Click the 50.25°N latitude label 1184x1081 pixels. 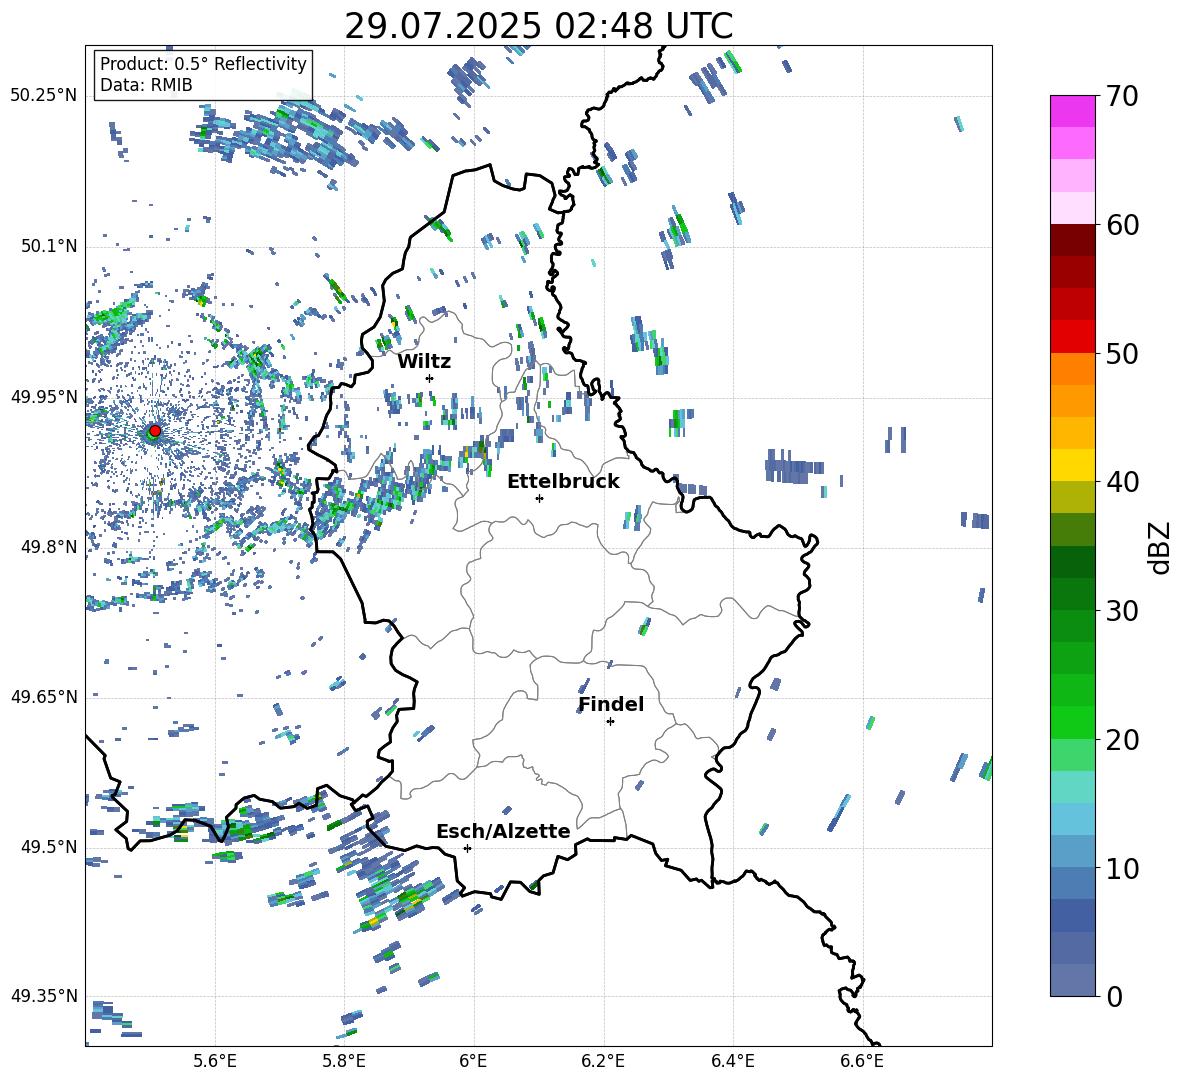pyautogui.click(x=44, y=96)
